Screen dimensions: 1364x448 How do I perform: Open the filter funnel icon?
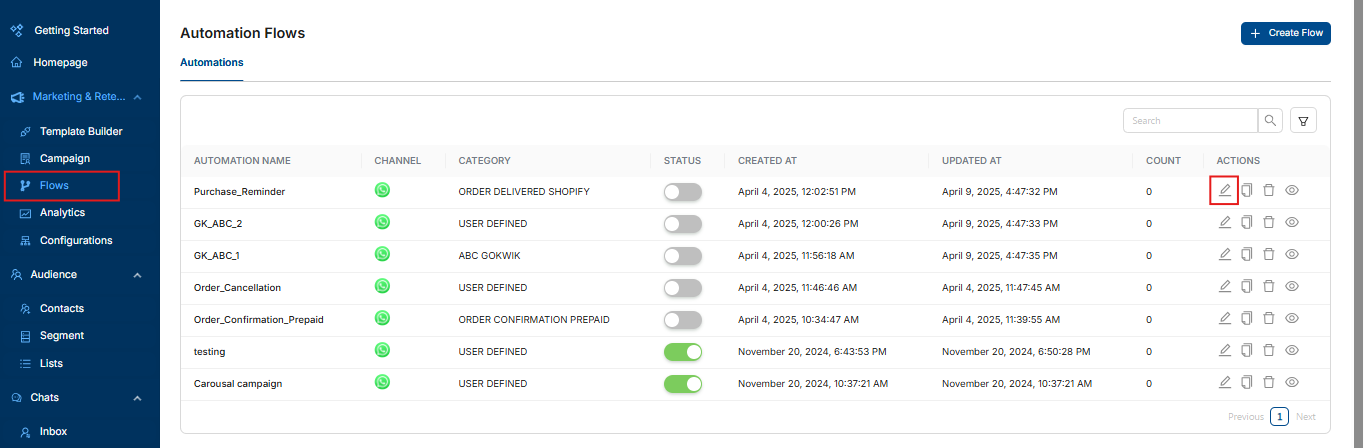[1303, 121]
